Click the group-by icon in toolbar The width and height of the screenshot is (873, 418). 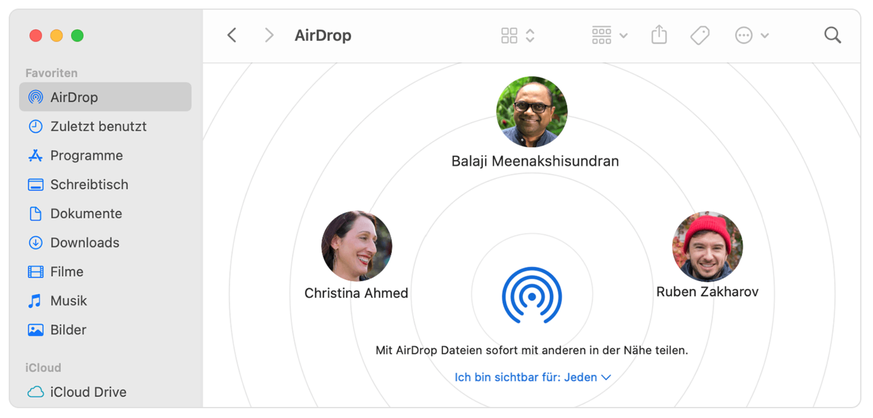click(x=601, y=36)
